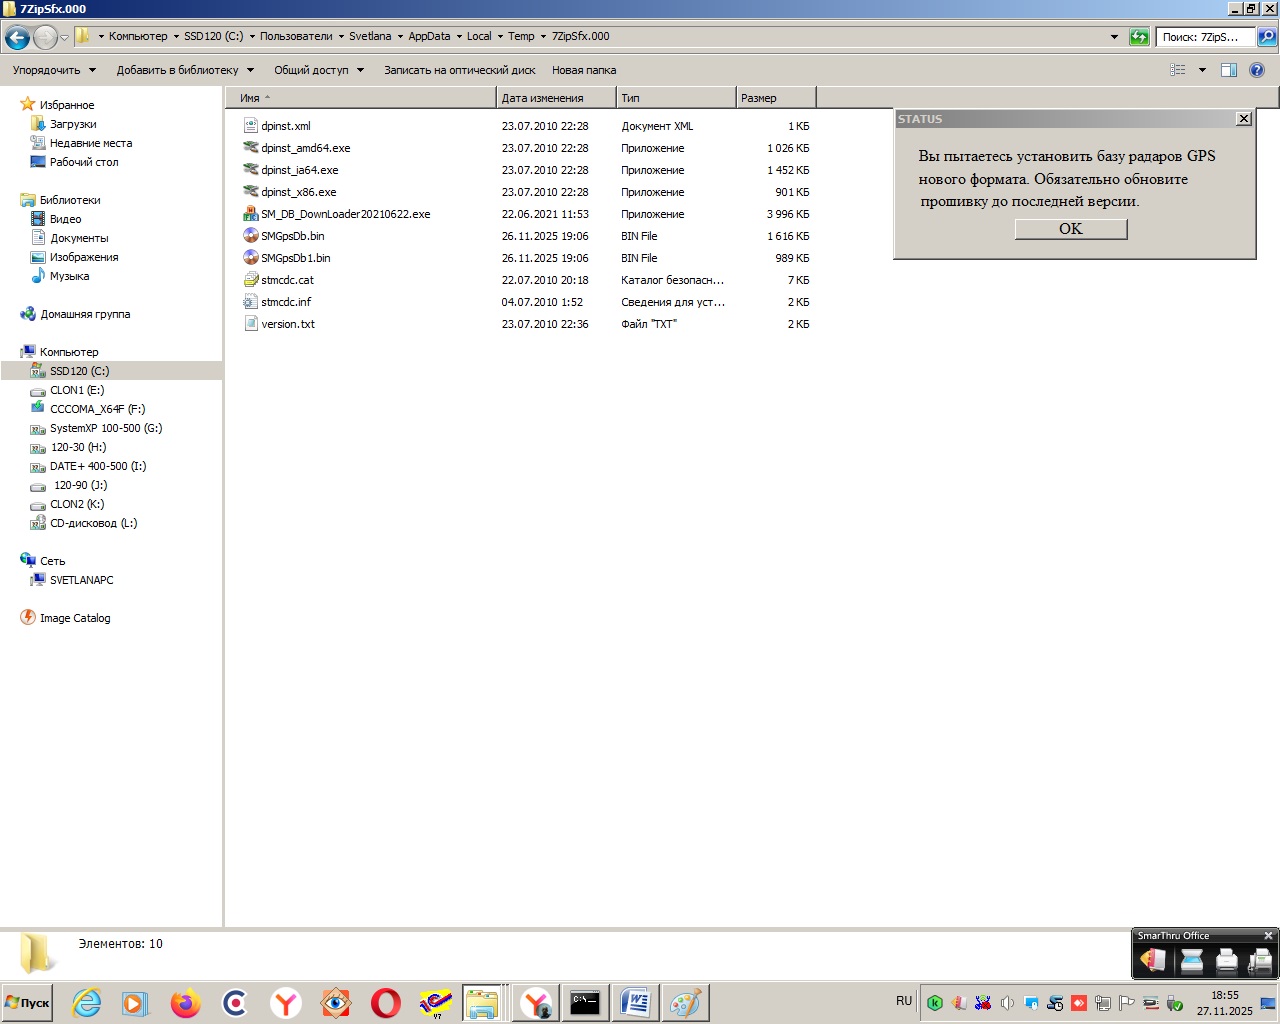This screenshot has height=1024, width=1280.
Task: Click the help question mark icon
Action: pyautogui.click(x=1257, y=70)
